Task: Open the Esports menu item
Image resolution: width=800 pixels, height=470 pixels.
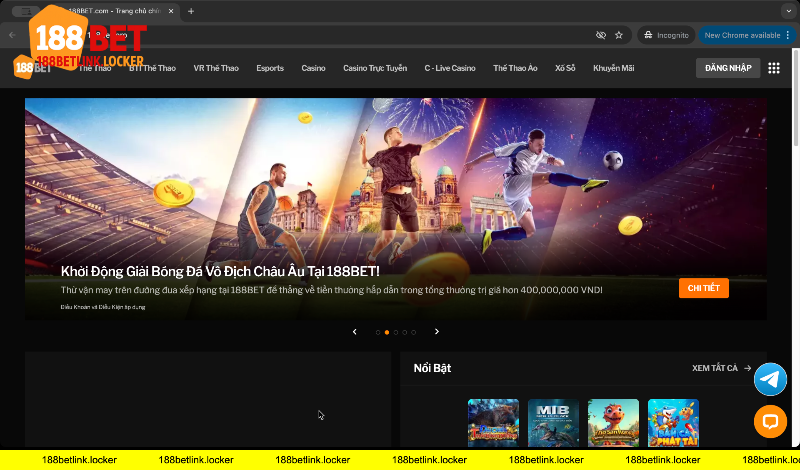Action: click(270, 68)
